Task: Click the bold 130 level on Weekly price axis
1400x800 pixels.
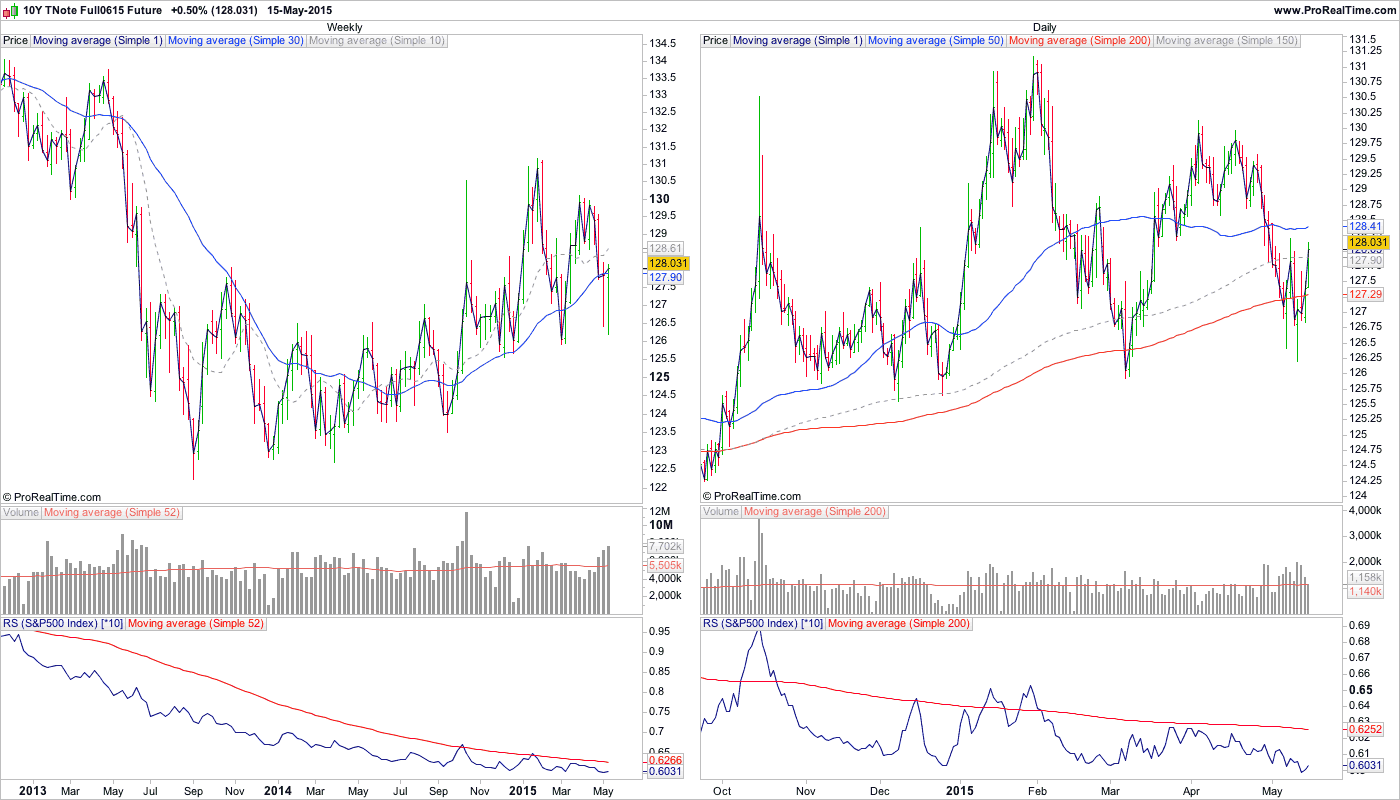Action: [x=658, y=199]
